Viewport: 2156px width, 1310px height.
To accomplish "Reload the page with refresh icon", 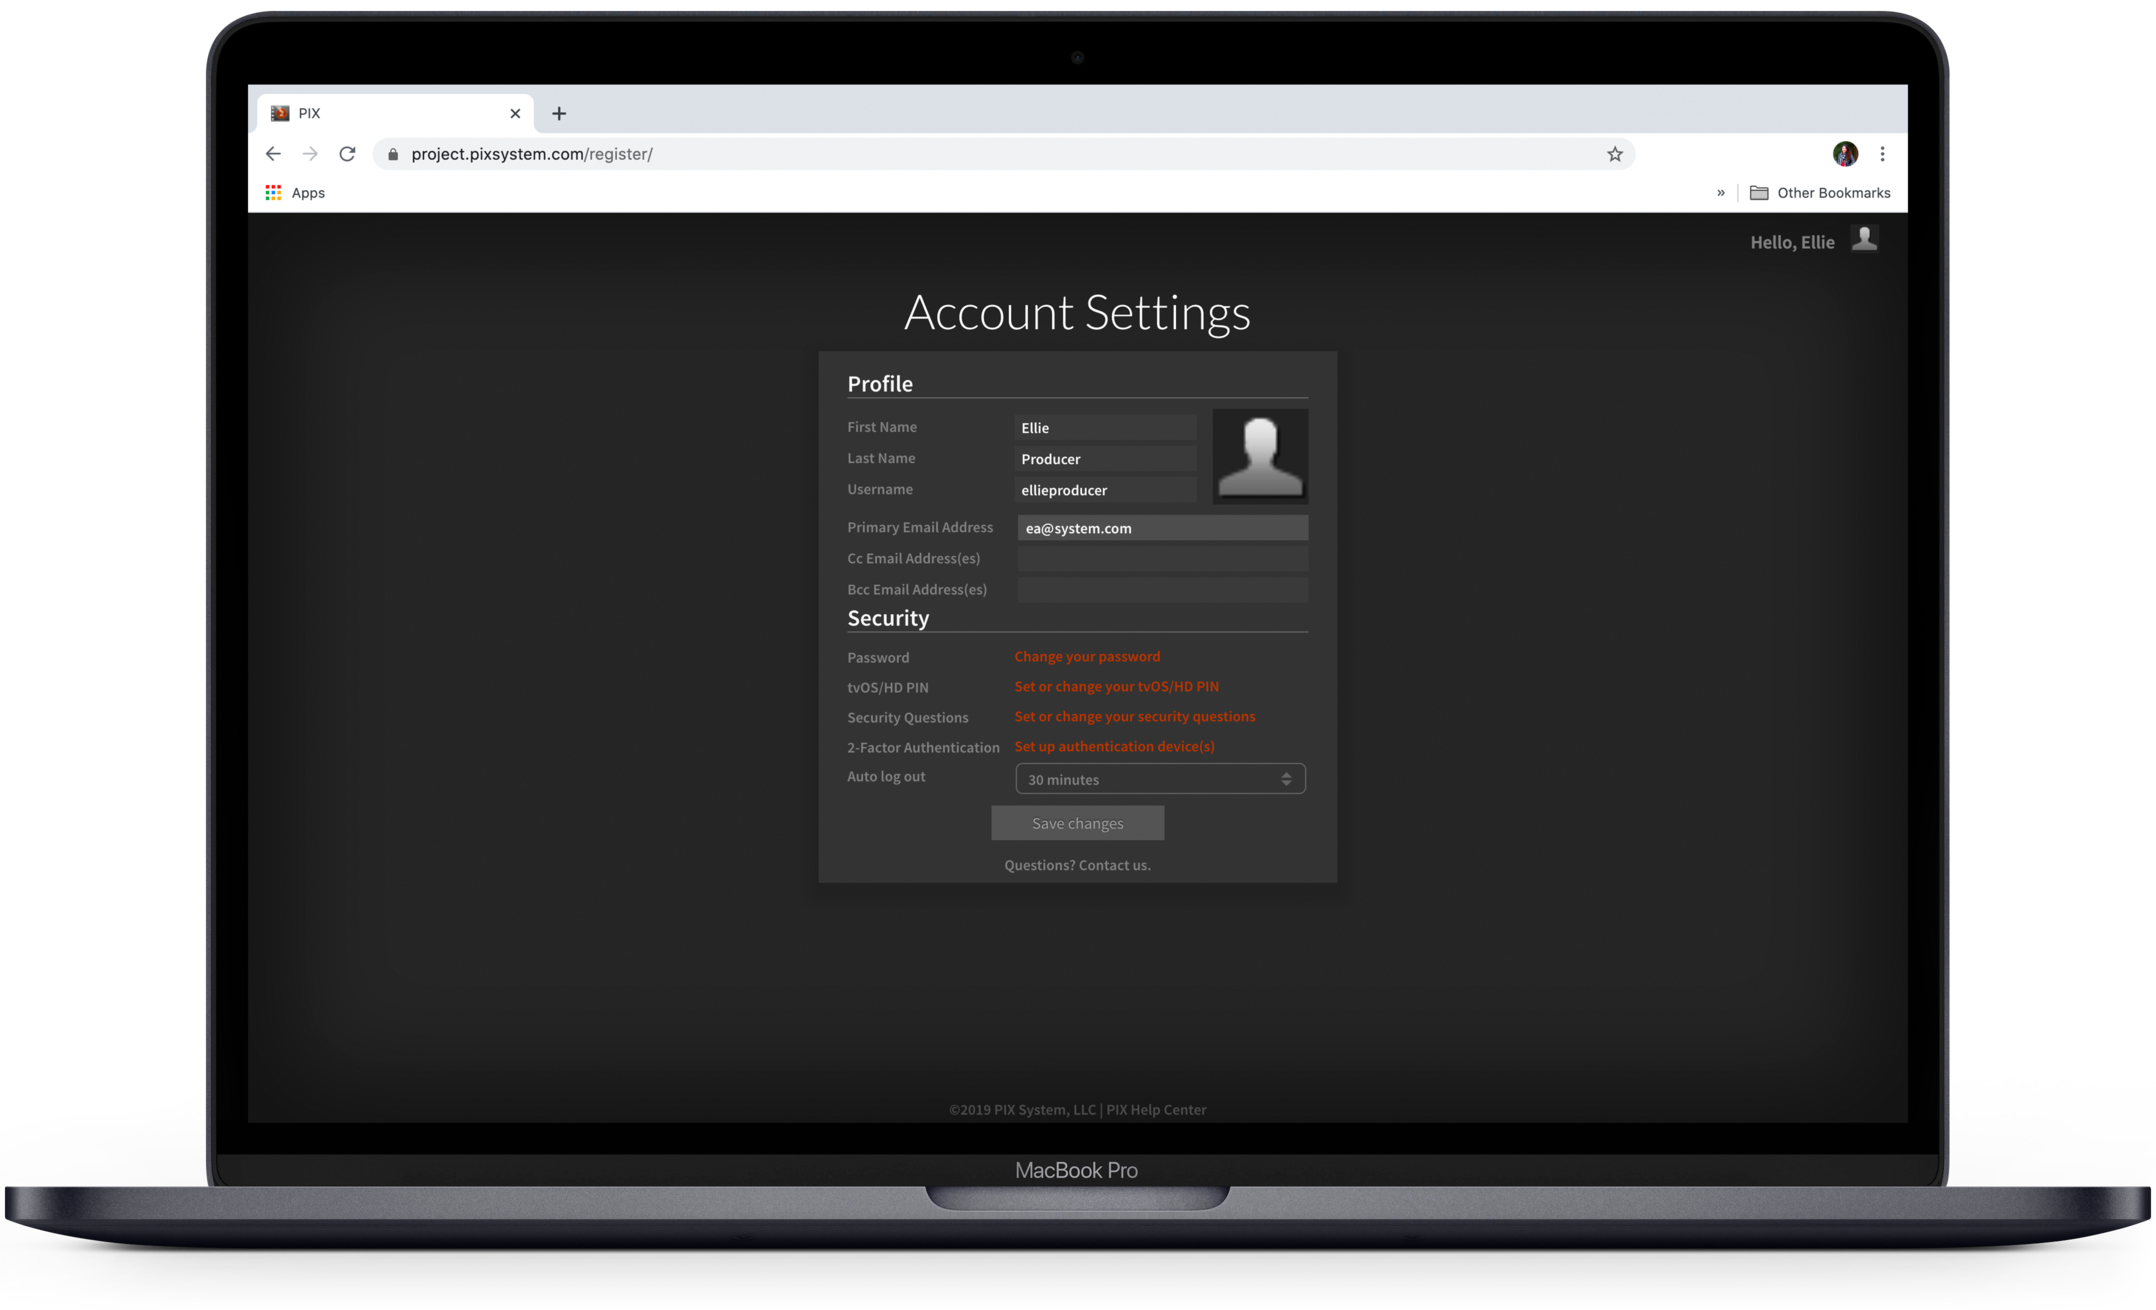I will coord(347,154).
